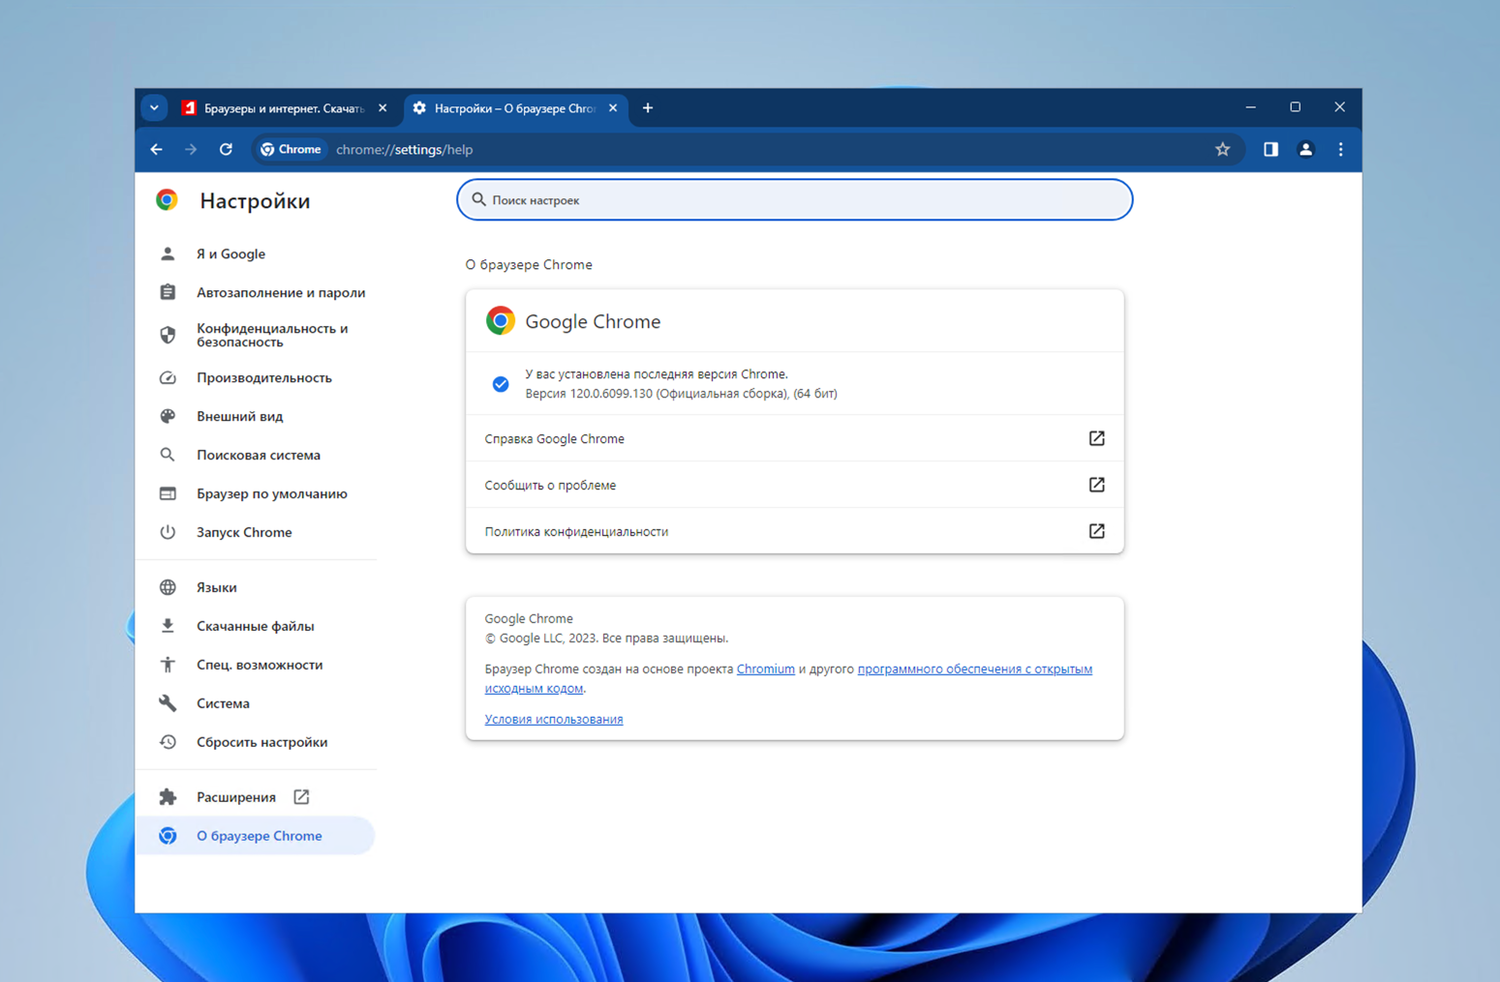Viewport: 1500px width, 982px height.
Task: Click external link icon for Политика конфиденциальности
Action: (1097, 531)
